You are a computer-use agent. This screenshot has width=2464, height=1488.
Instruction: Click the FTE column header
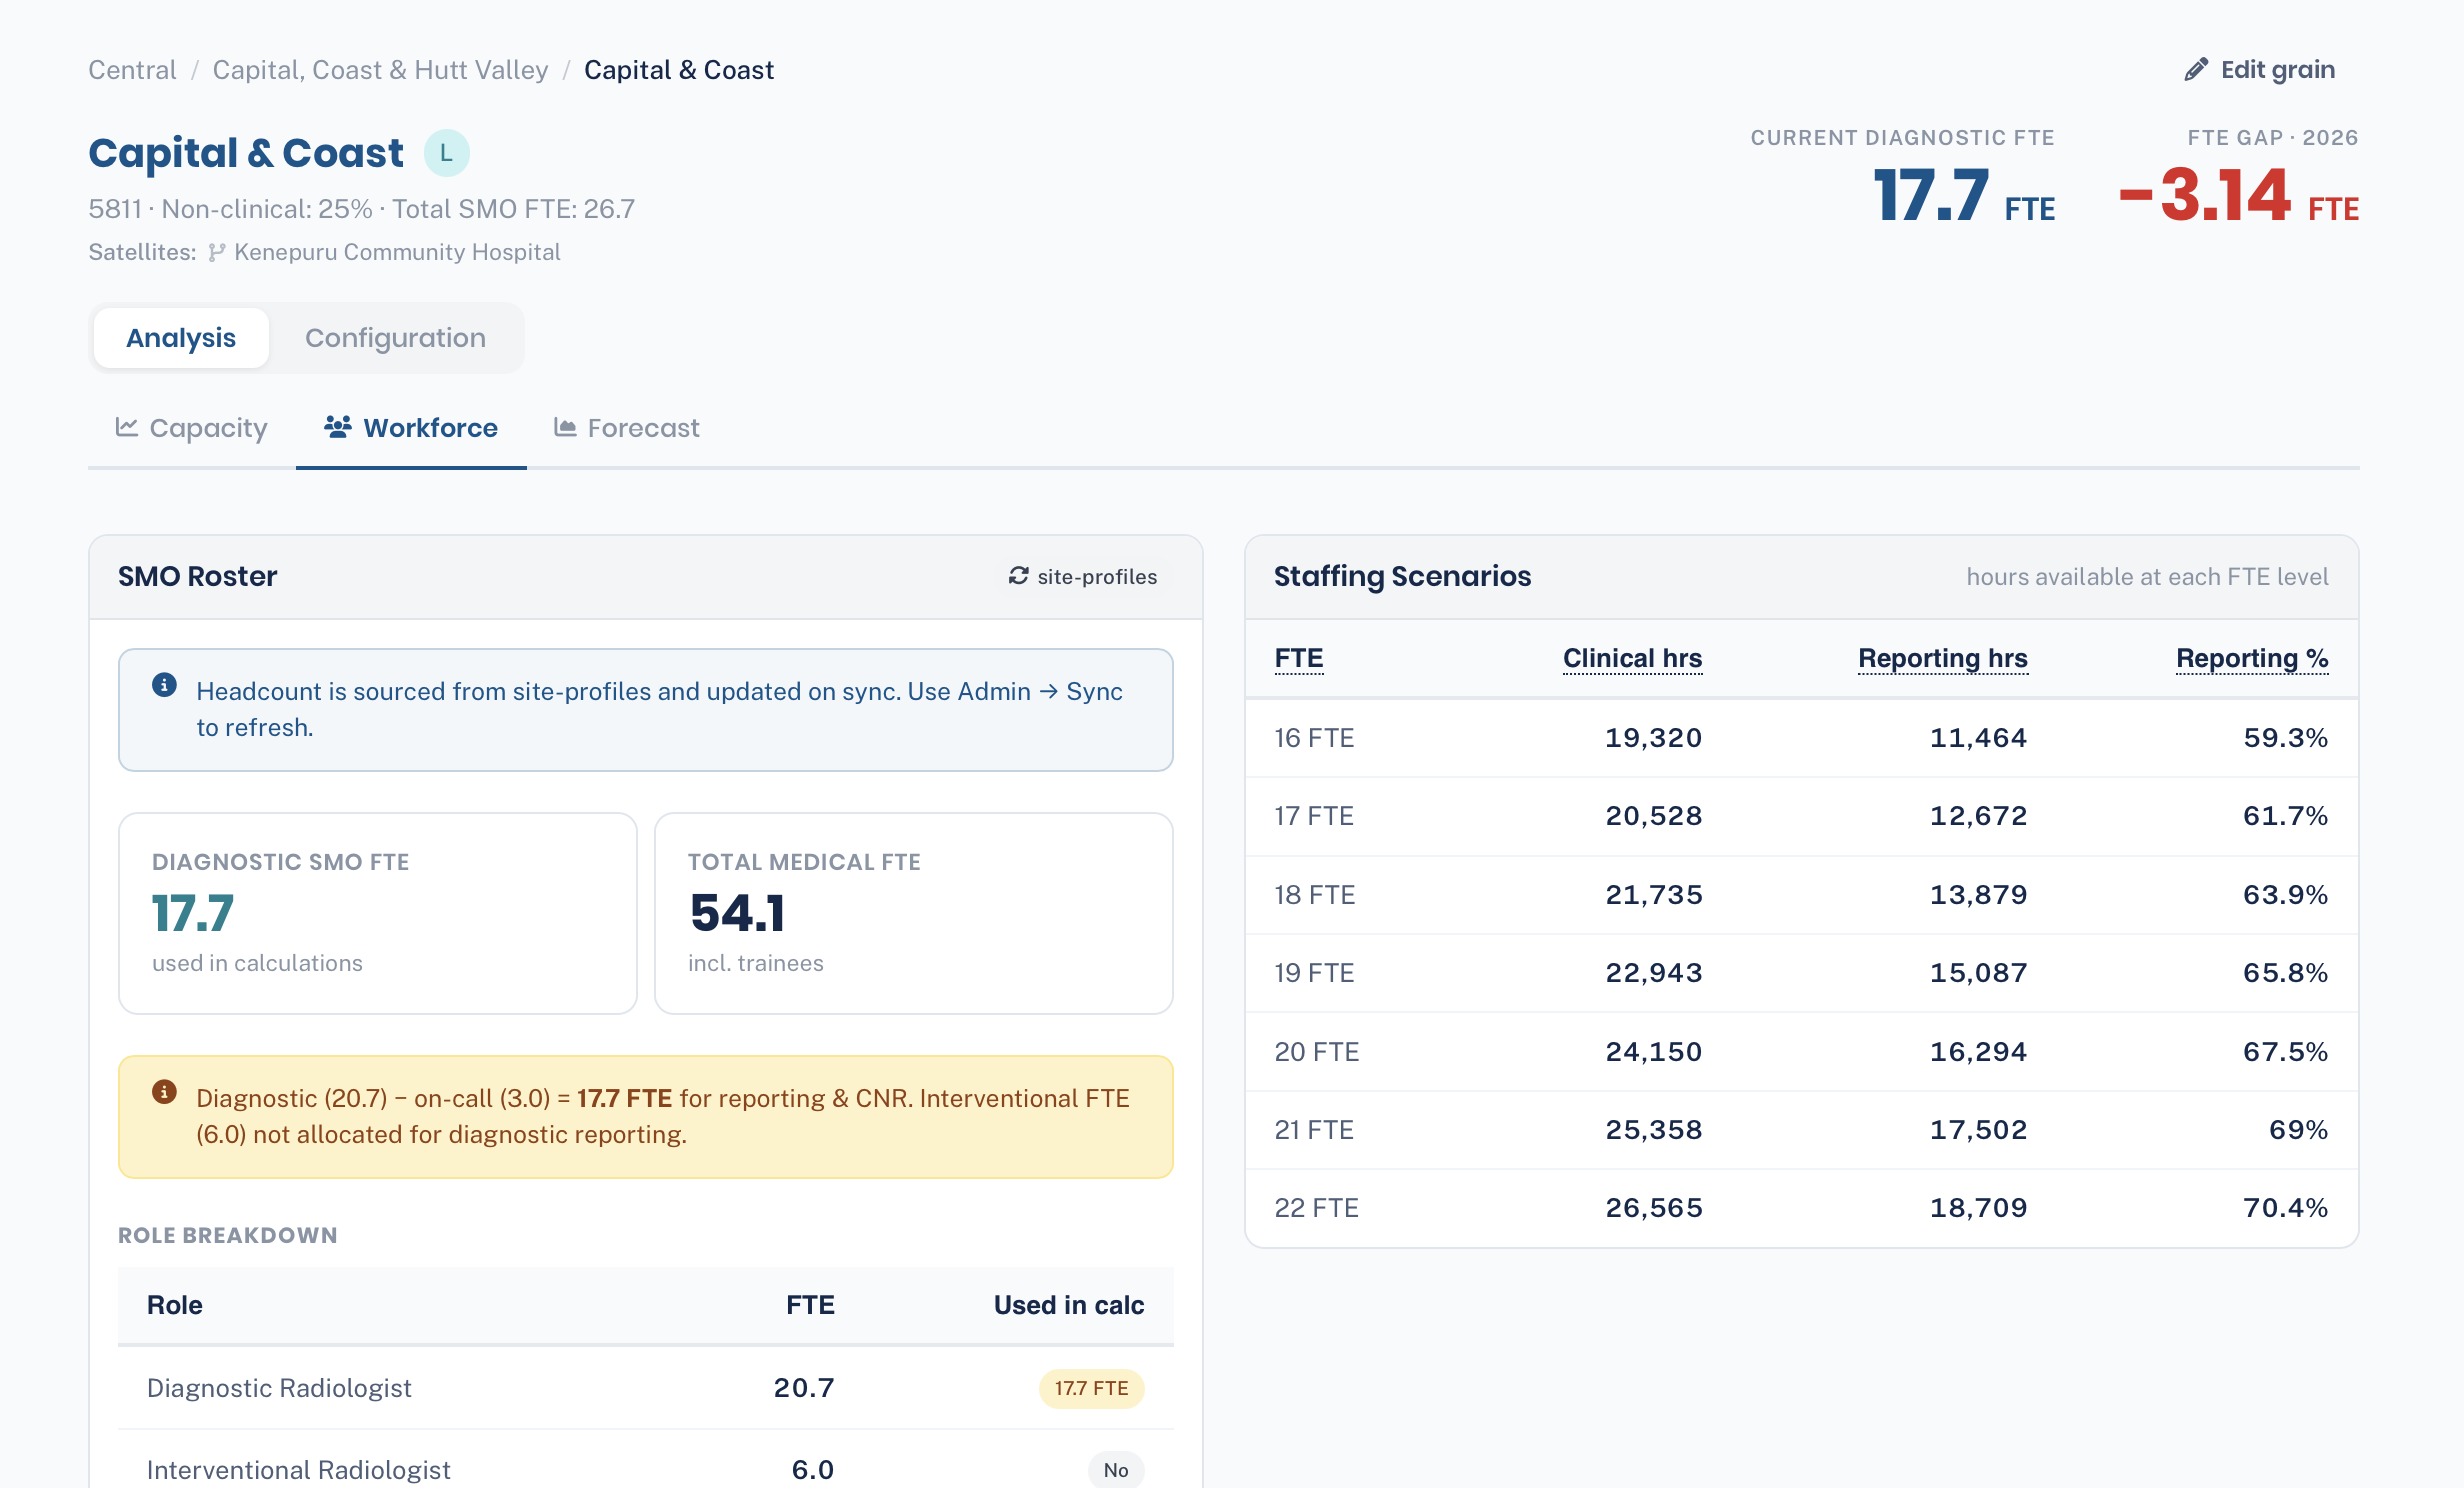click(x=1299, y=658)
